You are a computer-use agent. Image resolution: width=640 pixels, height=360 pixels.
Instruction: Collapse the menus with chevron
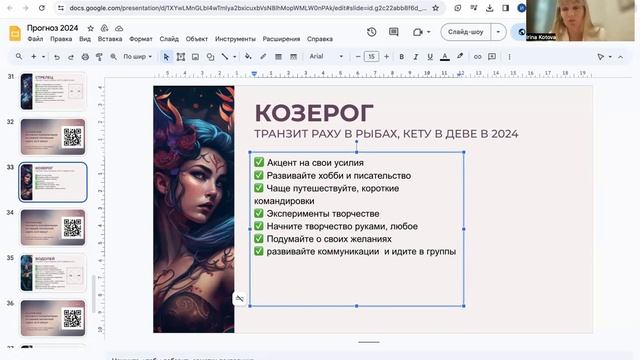620,57
